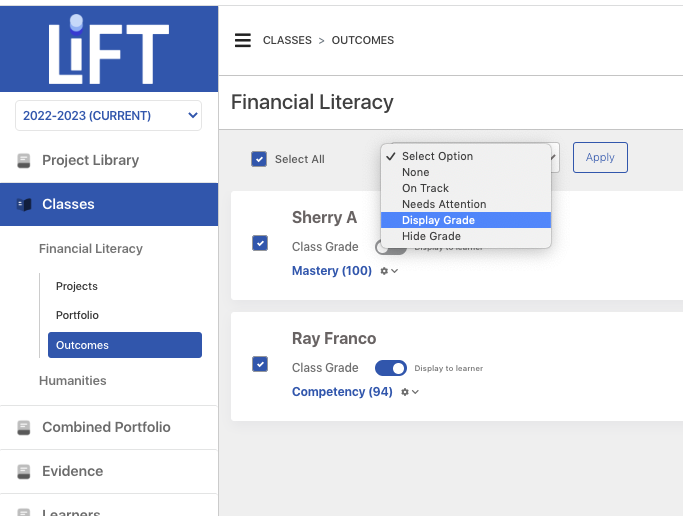Open the hamburger menu icon
Screen dimensions: 683x516
click(243, 40)
